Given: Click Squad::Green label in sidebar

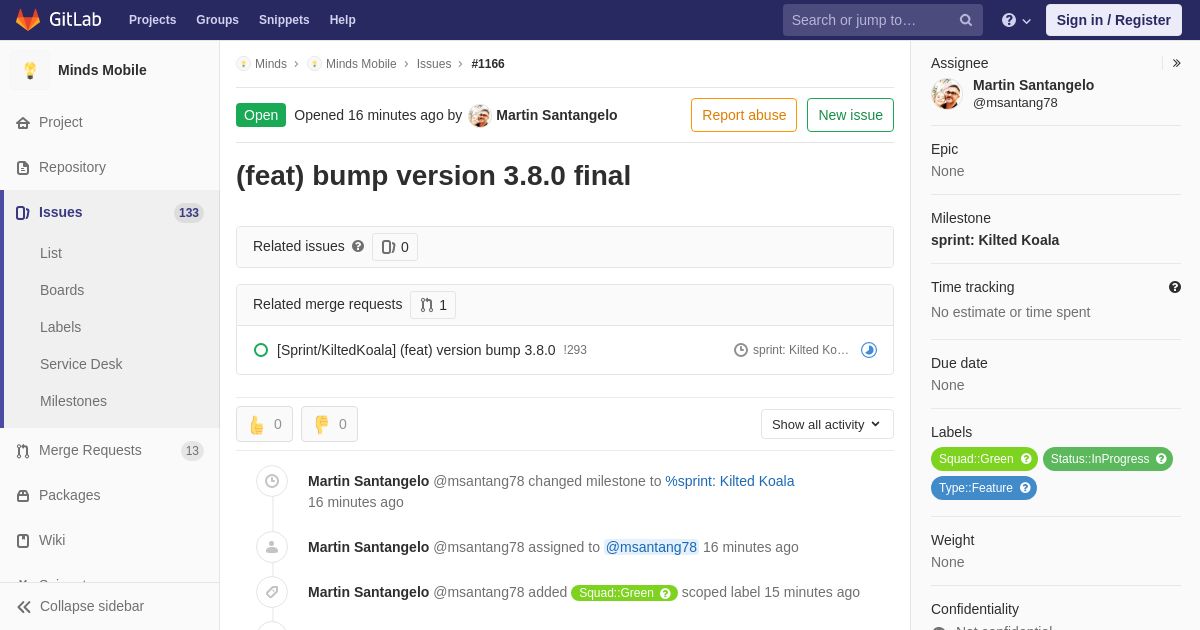Looking at the screenshot, I should click(x=984, y=459).
